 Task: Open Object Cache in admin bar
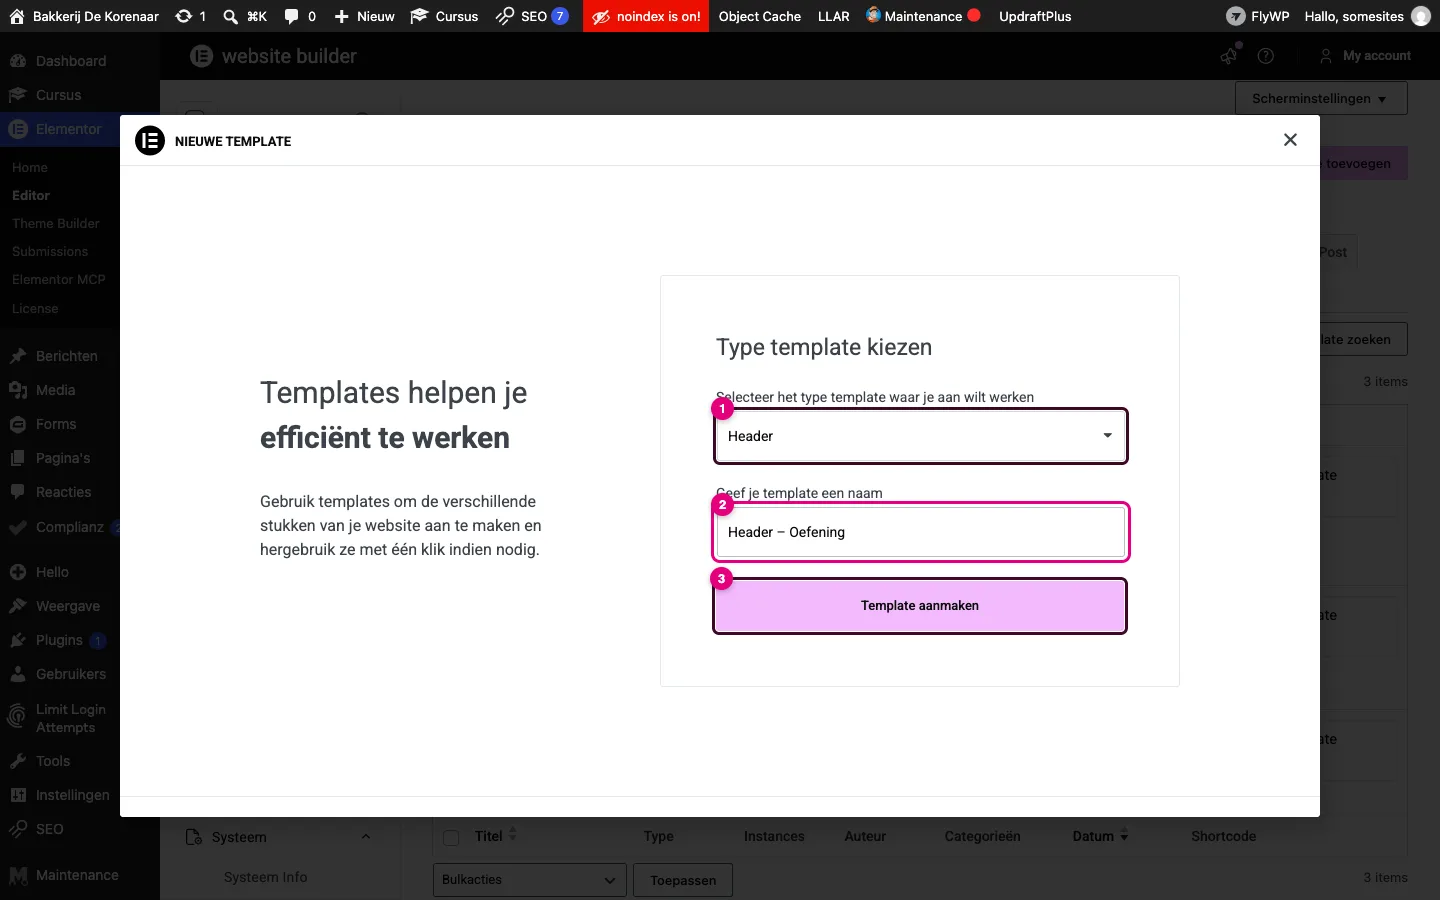click(x=760, y=16)
